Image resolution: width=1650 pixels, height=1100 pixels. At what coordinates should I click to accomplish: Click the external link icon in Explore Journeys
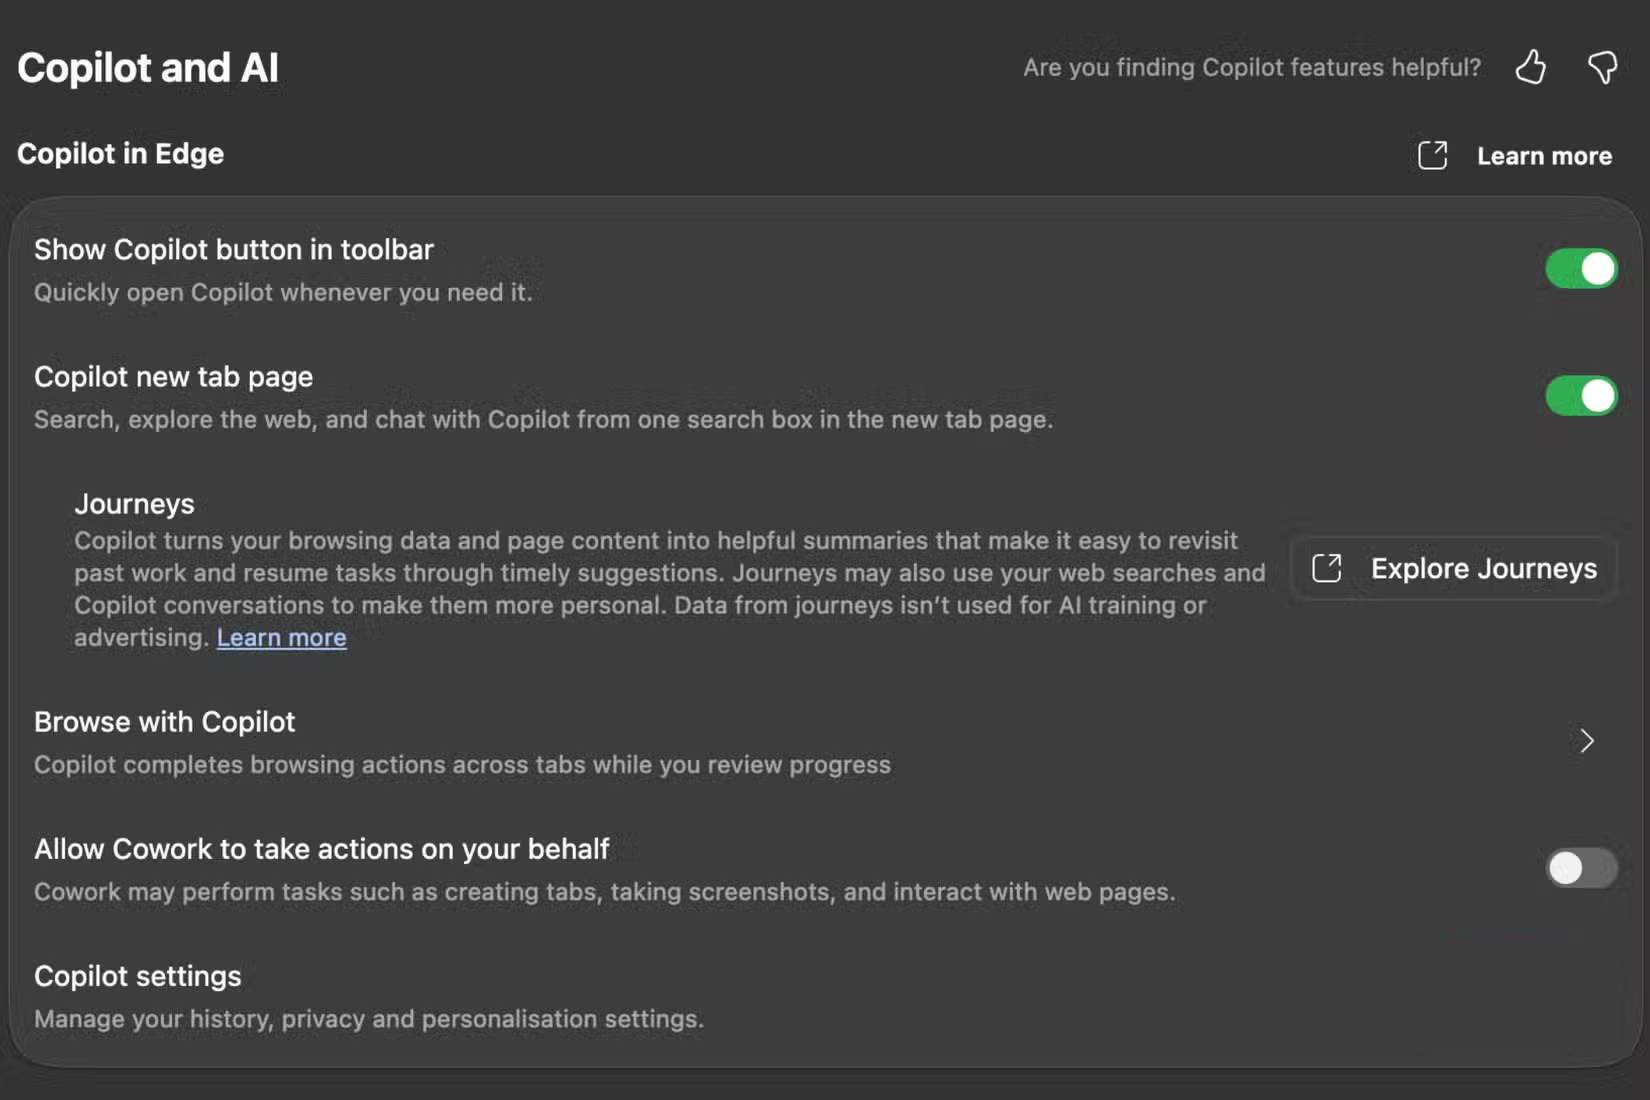click(1326, 568)
